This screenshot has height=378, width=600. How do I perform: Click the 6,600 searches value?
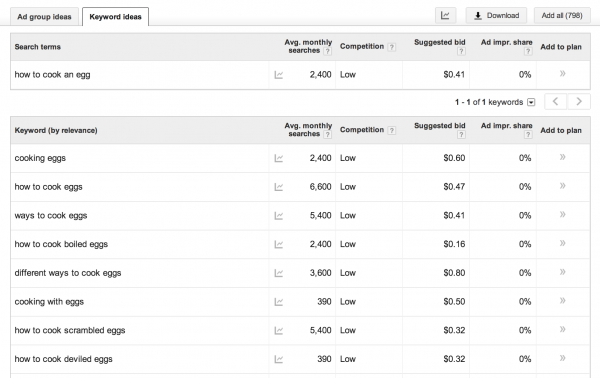coord(320,187)
